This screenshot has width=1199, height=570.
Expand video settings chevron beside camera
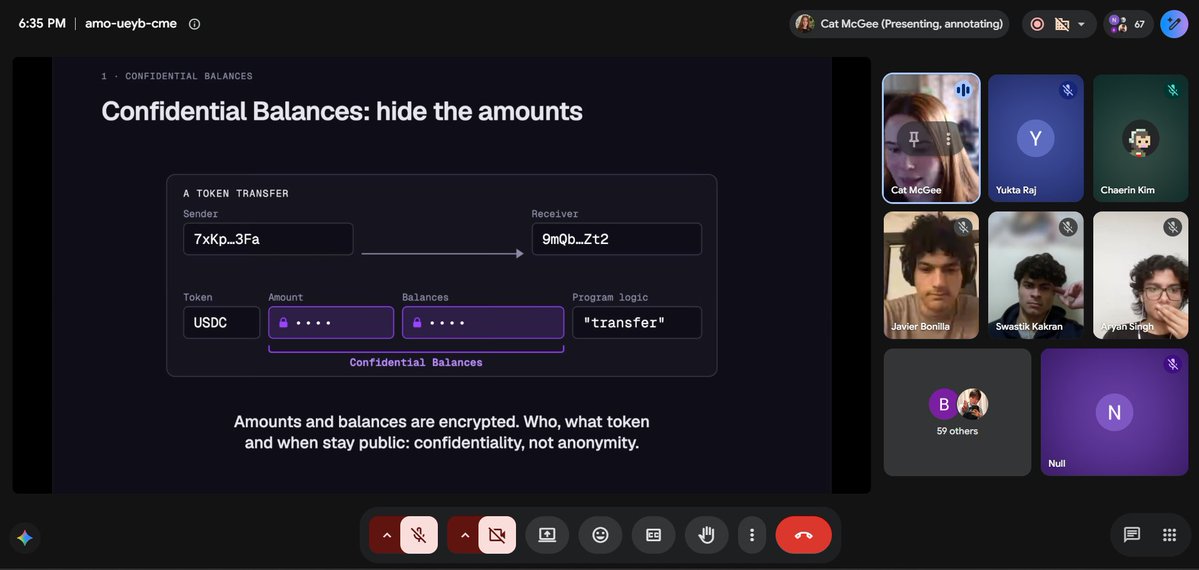tap(464, 536)
